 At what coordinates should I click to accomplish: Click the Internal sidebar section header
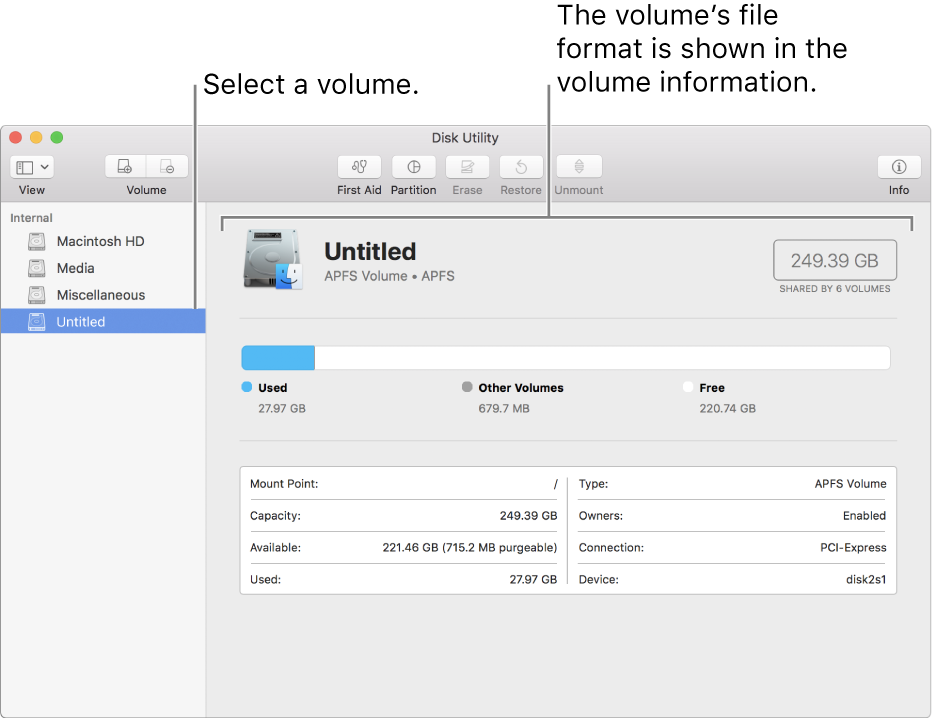click(x=32, y=218)
